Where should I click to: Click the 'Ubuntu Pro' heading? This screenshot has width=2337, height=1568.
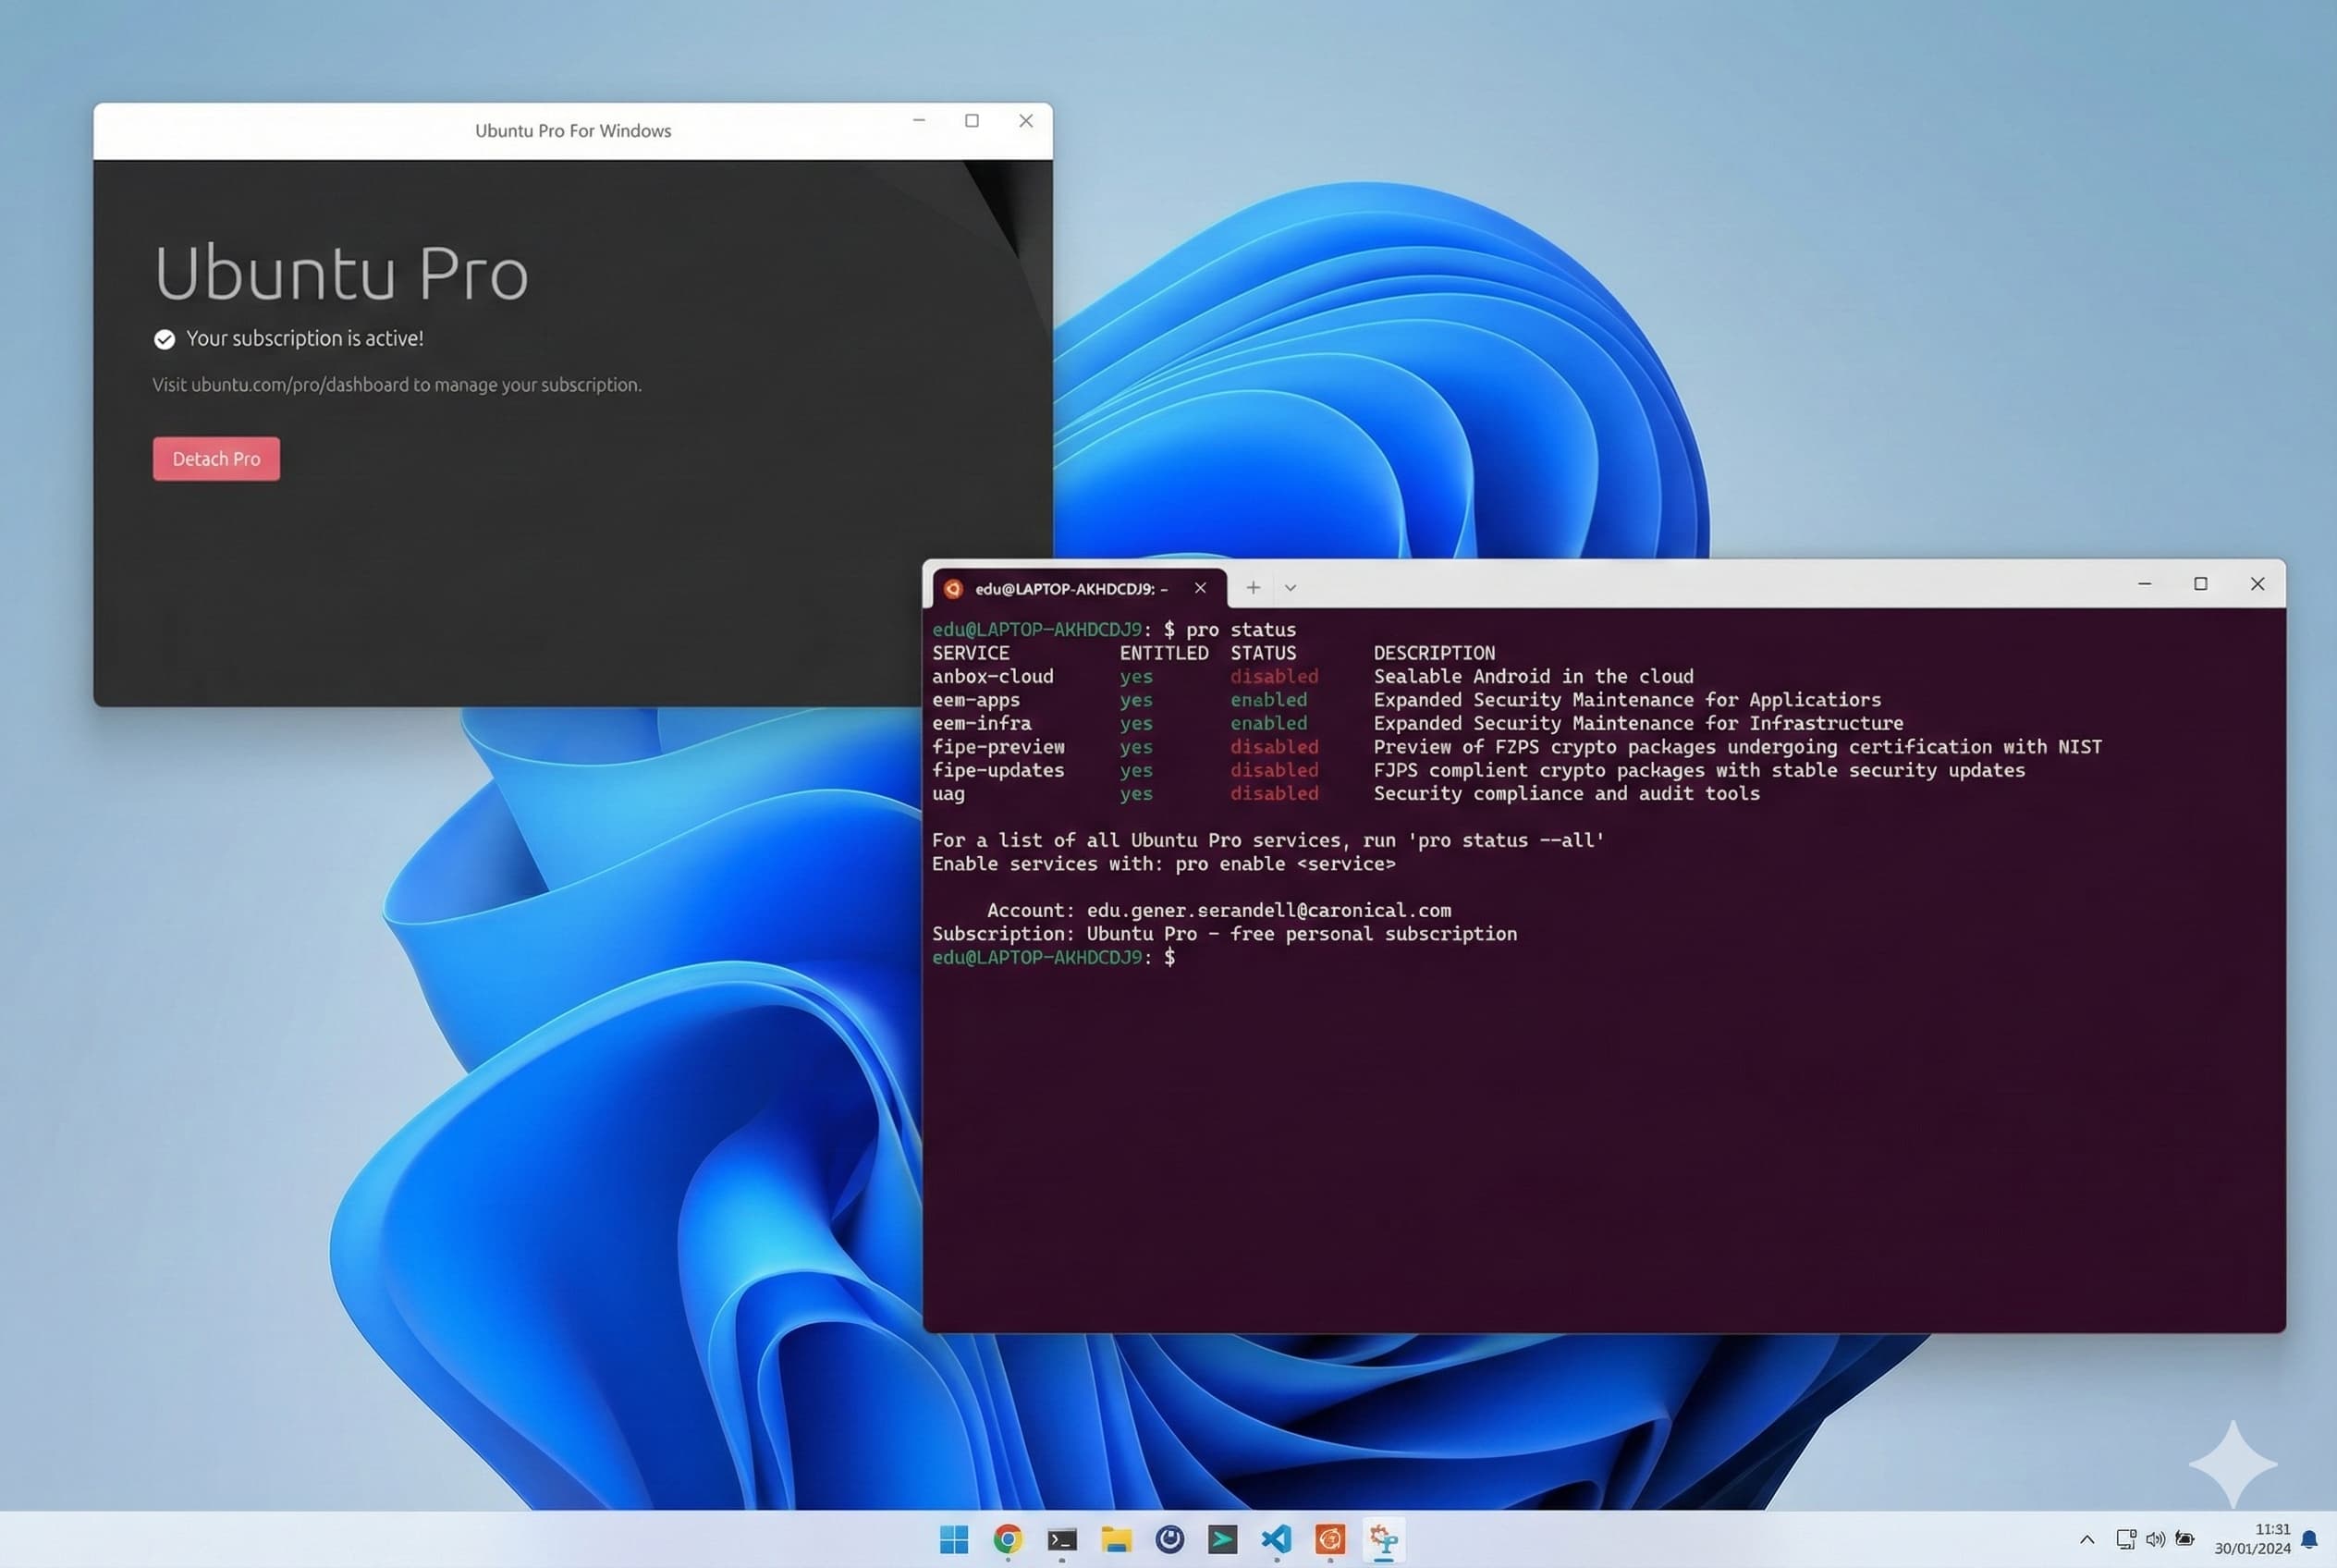coord(341,272)
